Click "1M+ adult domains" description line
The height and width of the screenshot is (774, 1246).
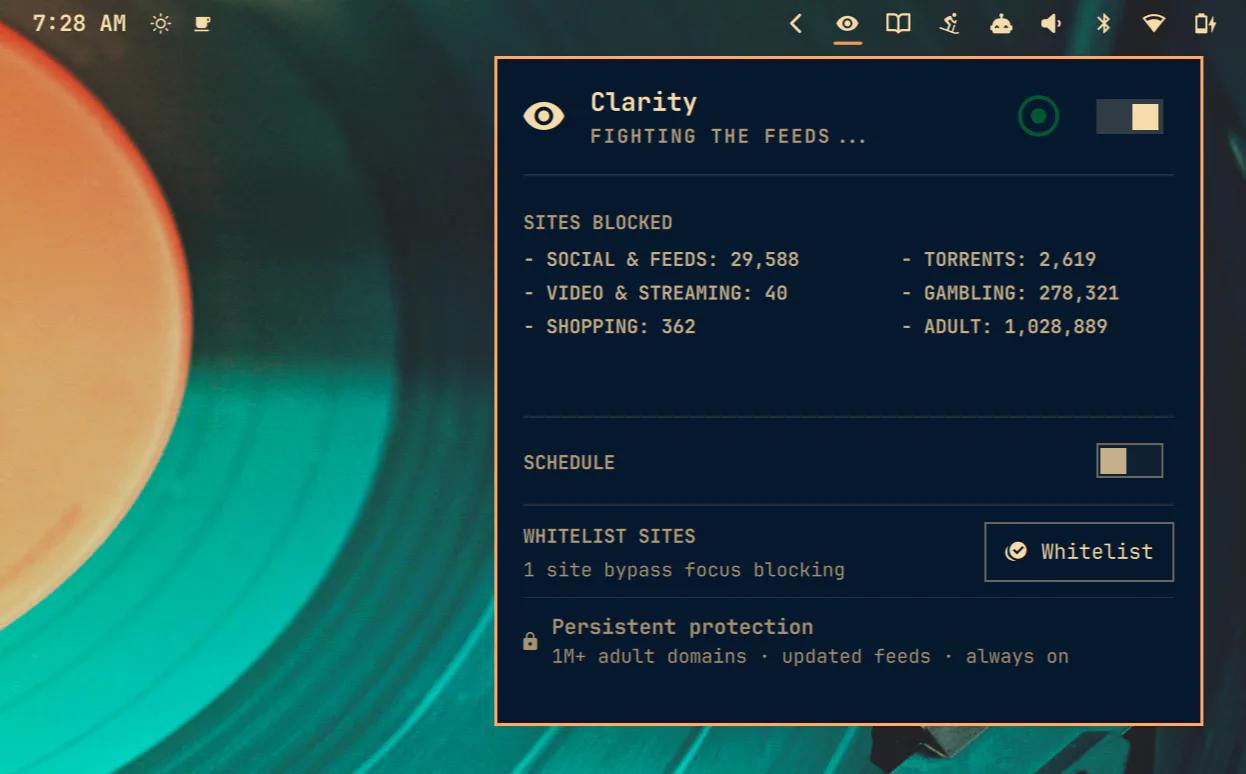tap(810, 657)
